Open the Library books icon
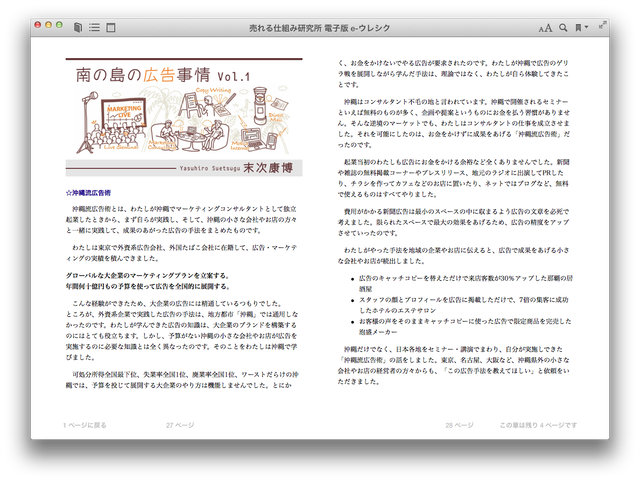 78,28
